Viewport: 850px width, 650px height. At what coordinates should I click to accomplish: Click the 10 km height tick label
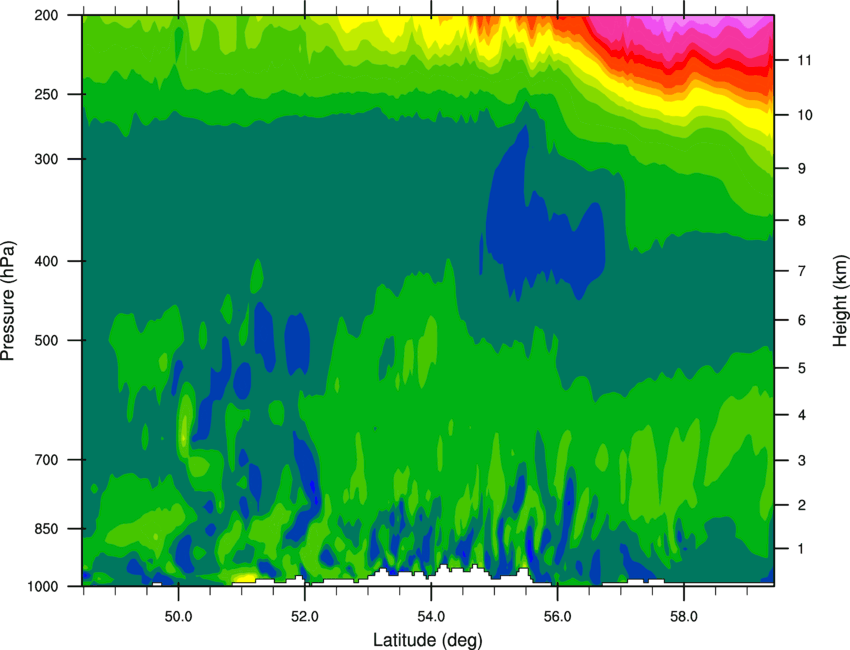tap(805, 115)
